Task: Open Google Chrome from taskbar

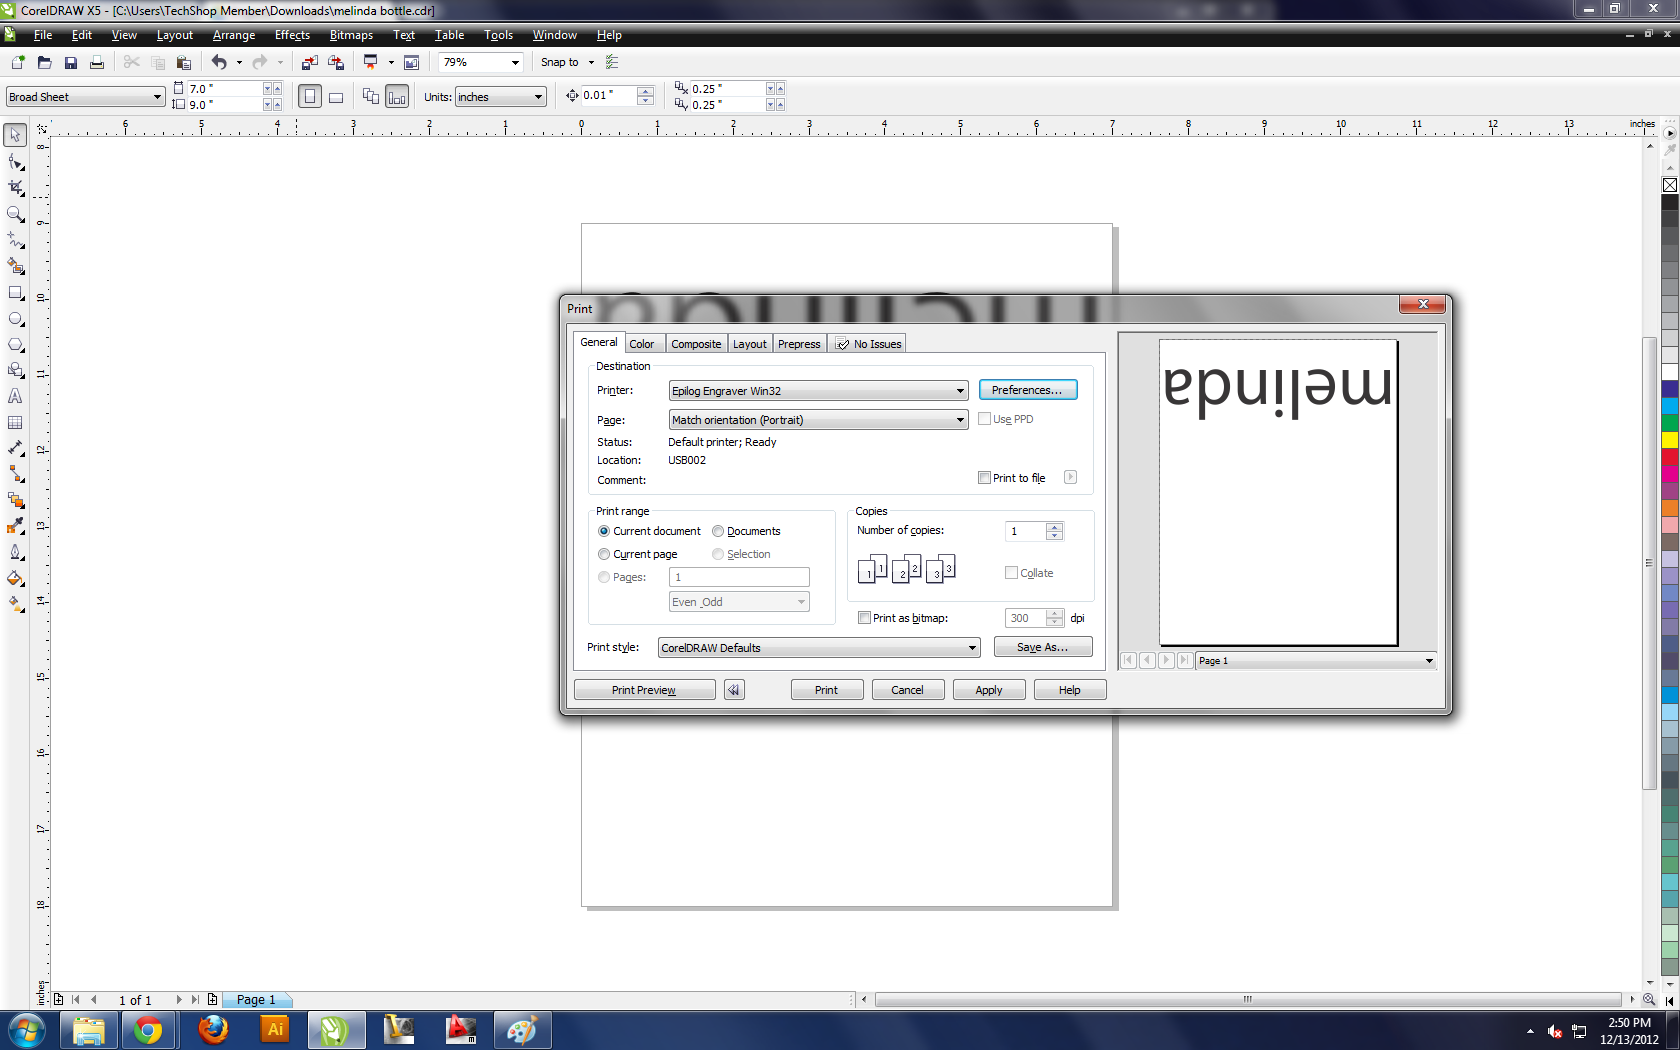Action: tap(148, 1030)
